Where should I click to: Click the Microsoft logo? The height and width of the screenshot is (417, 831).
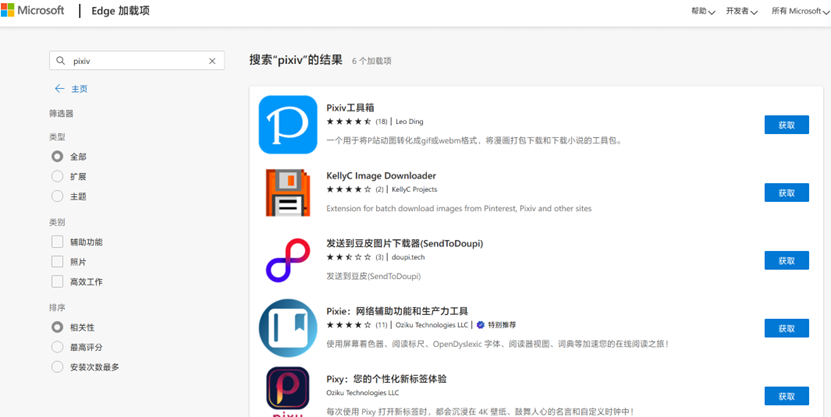[33, 10]
